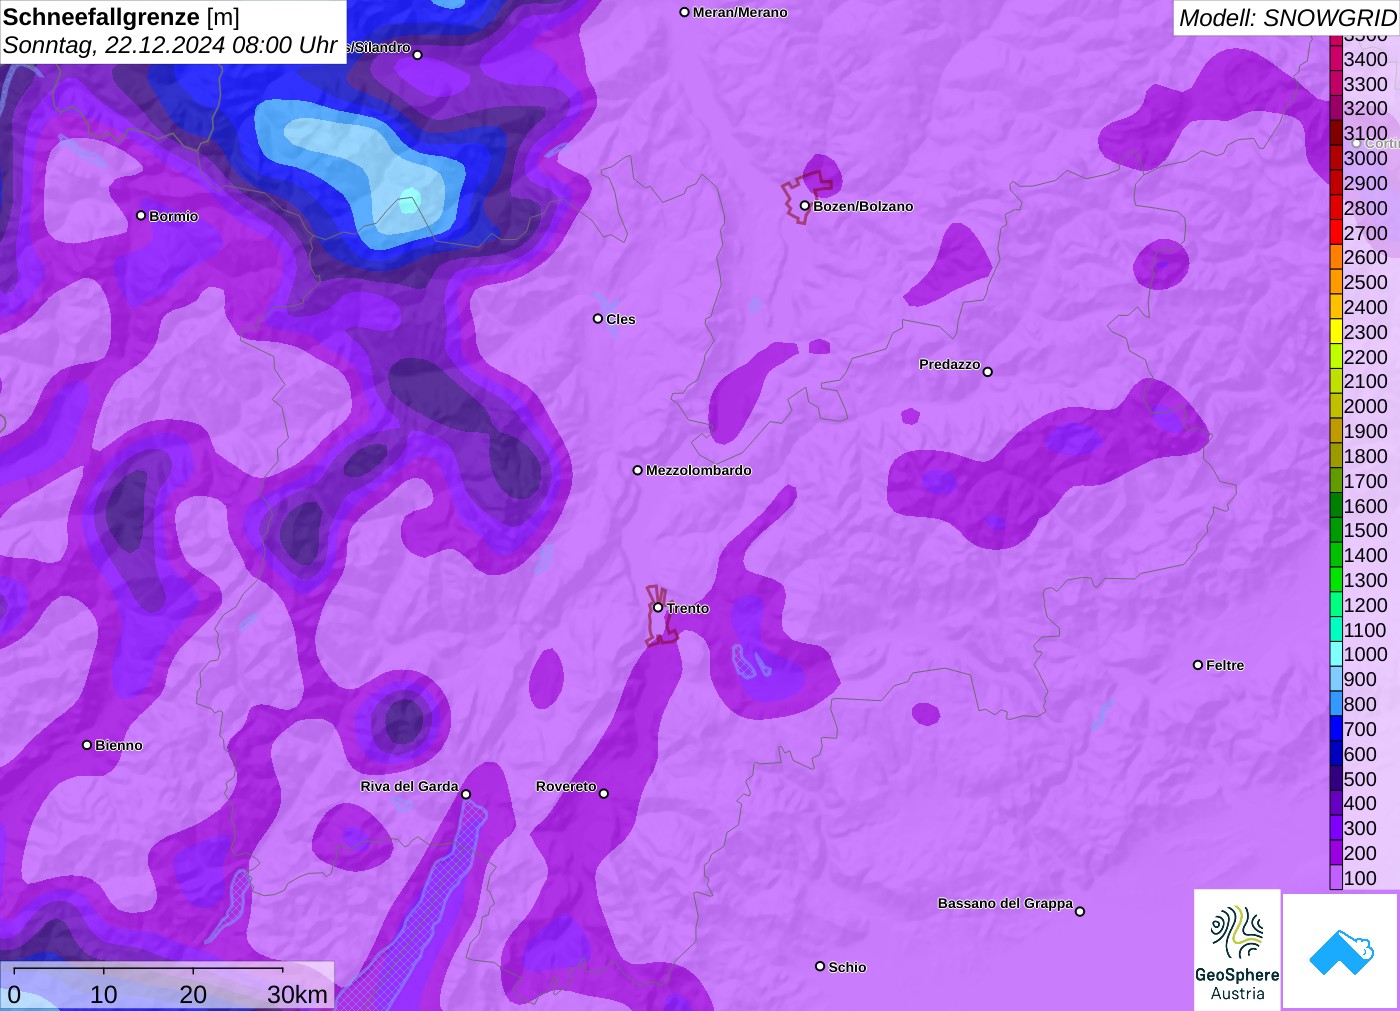Click the Feltre marker dot
This screenshot has width=1400, height=1011.
1197,664
